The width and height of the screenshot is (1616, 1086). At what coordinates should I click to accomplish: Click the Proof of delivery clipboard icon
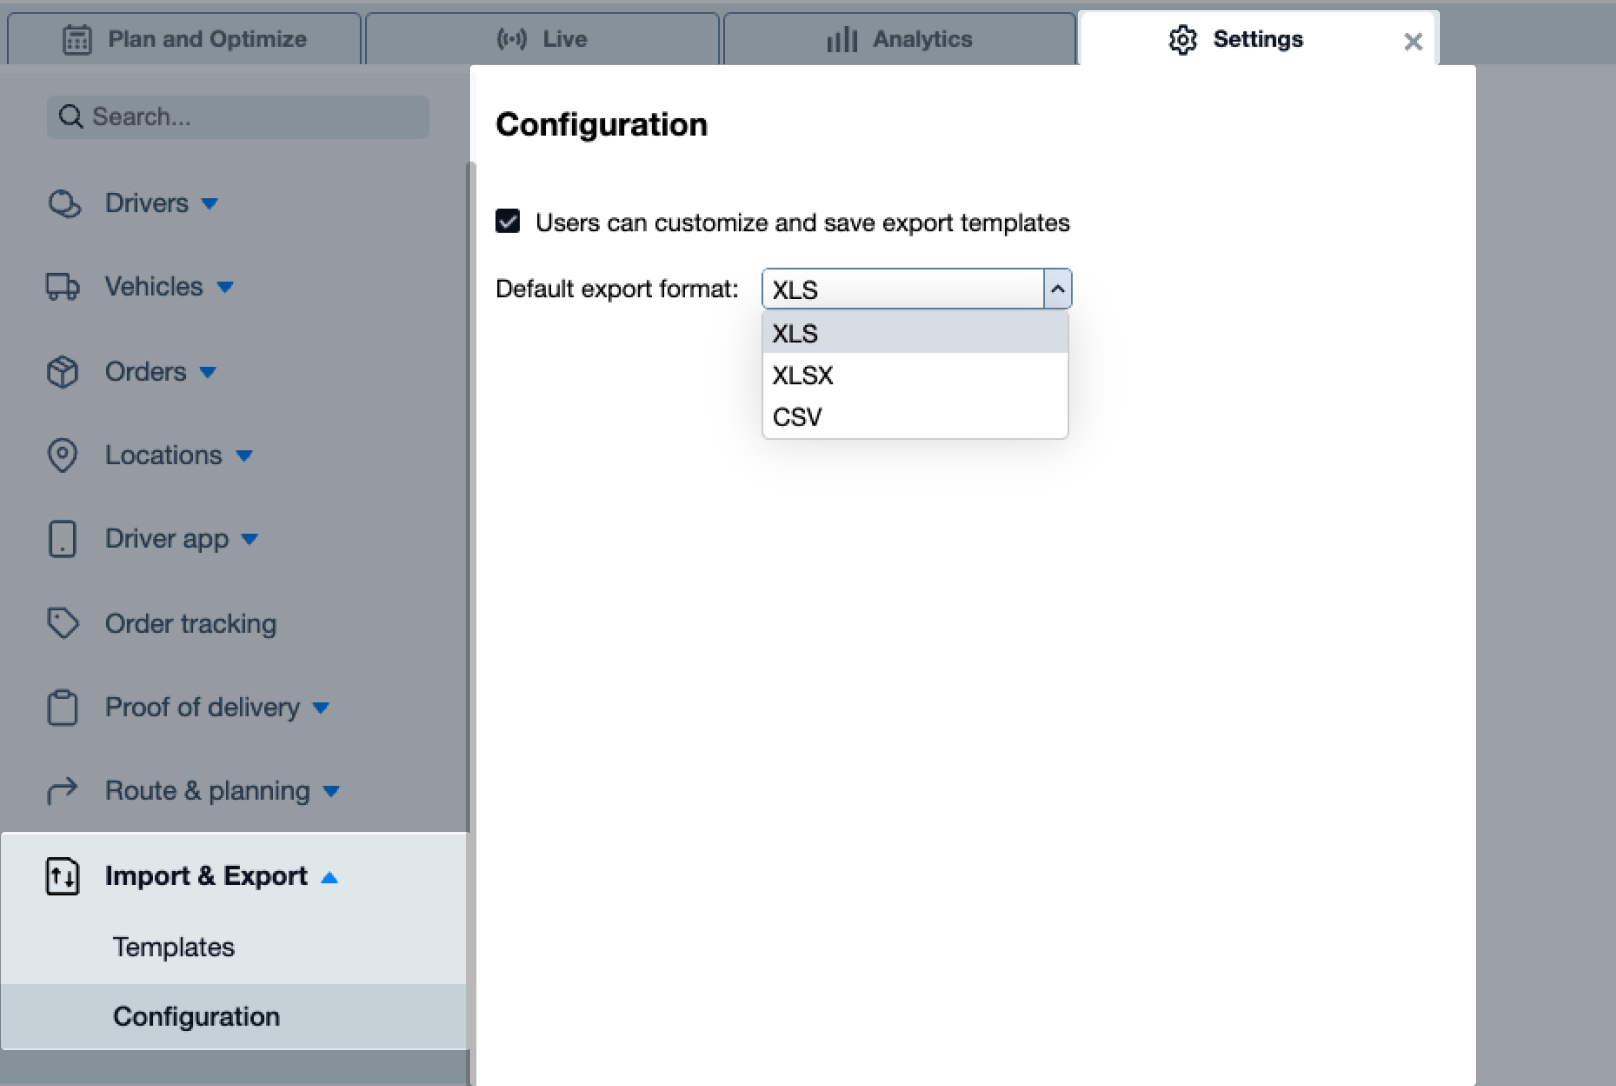[62, 707]
